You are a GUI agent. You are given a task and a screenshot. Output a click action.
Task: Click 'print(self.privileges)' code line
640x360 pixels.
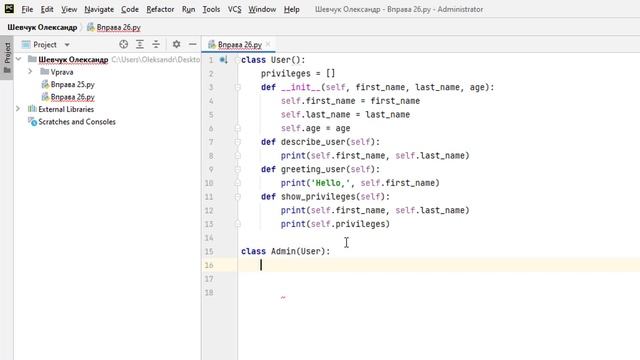335,224
